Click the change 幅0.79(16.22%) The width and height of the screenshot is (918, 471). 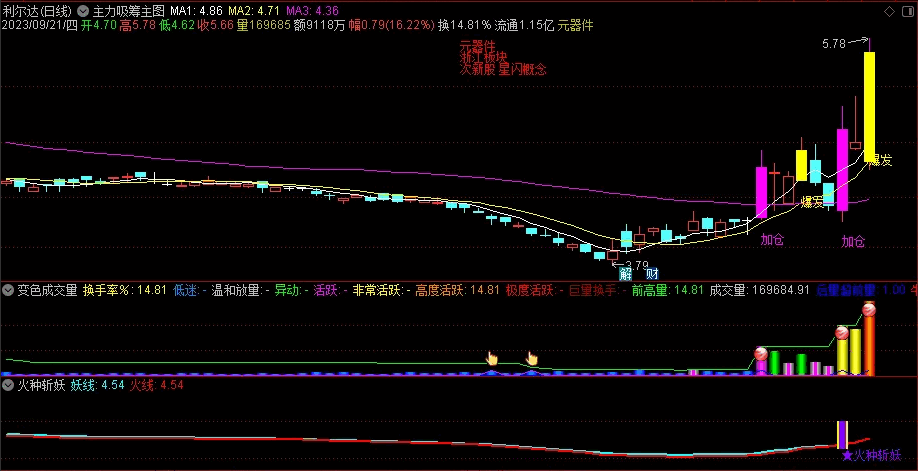coord(392,25)
